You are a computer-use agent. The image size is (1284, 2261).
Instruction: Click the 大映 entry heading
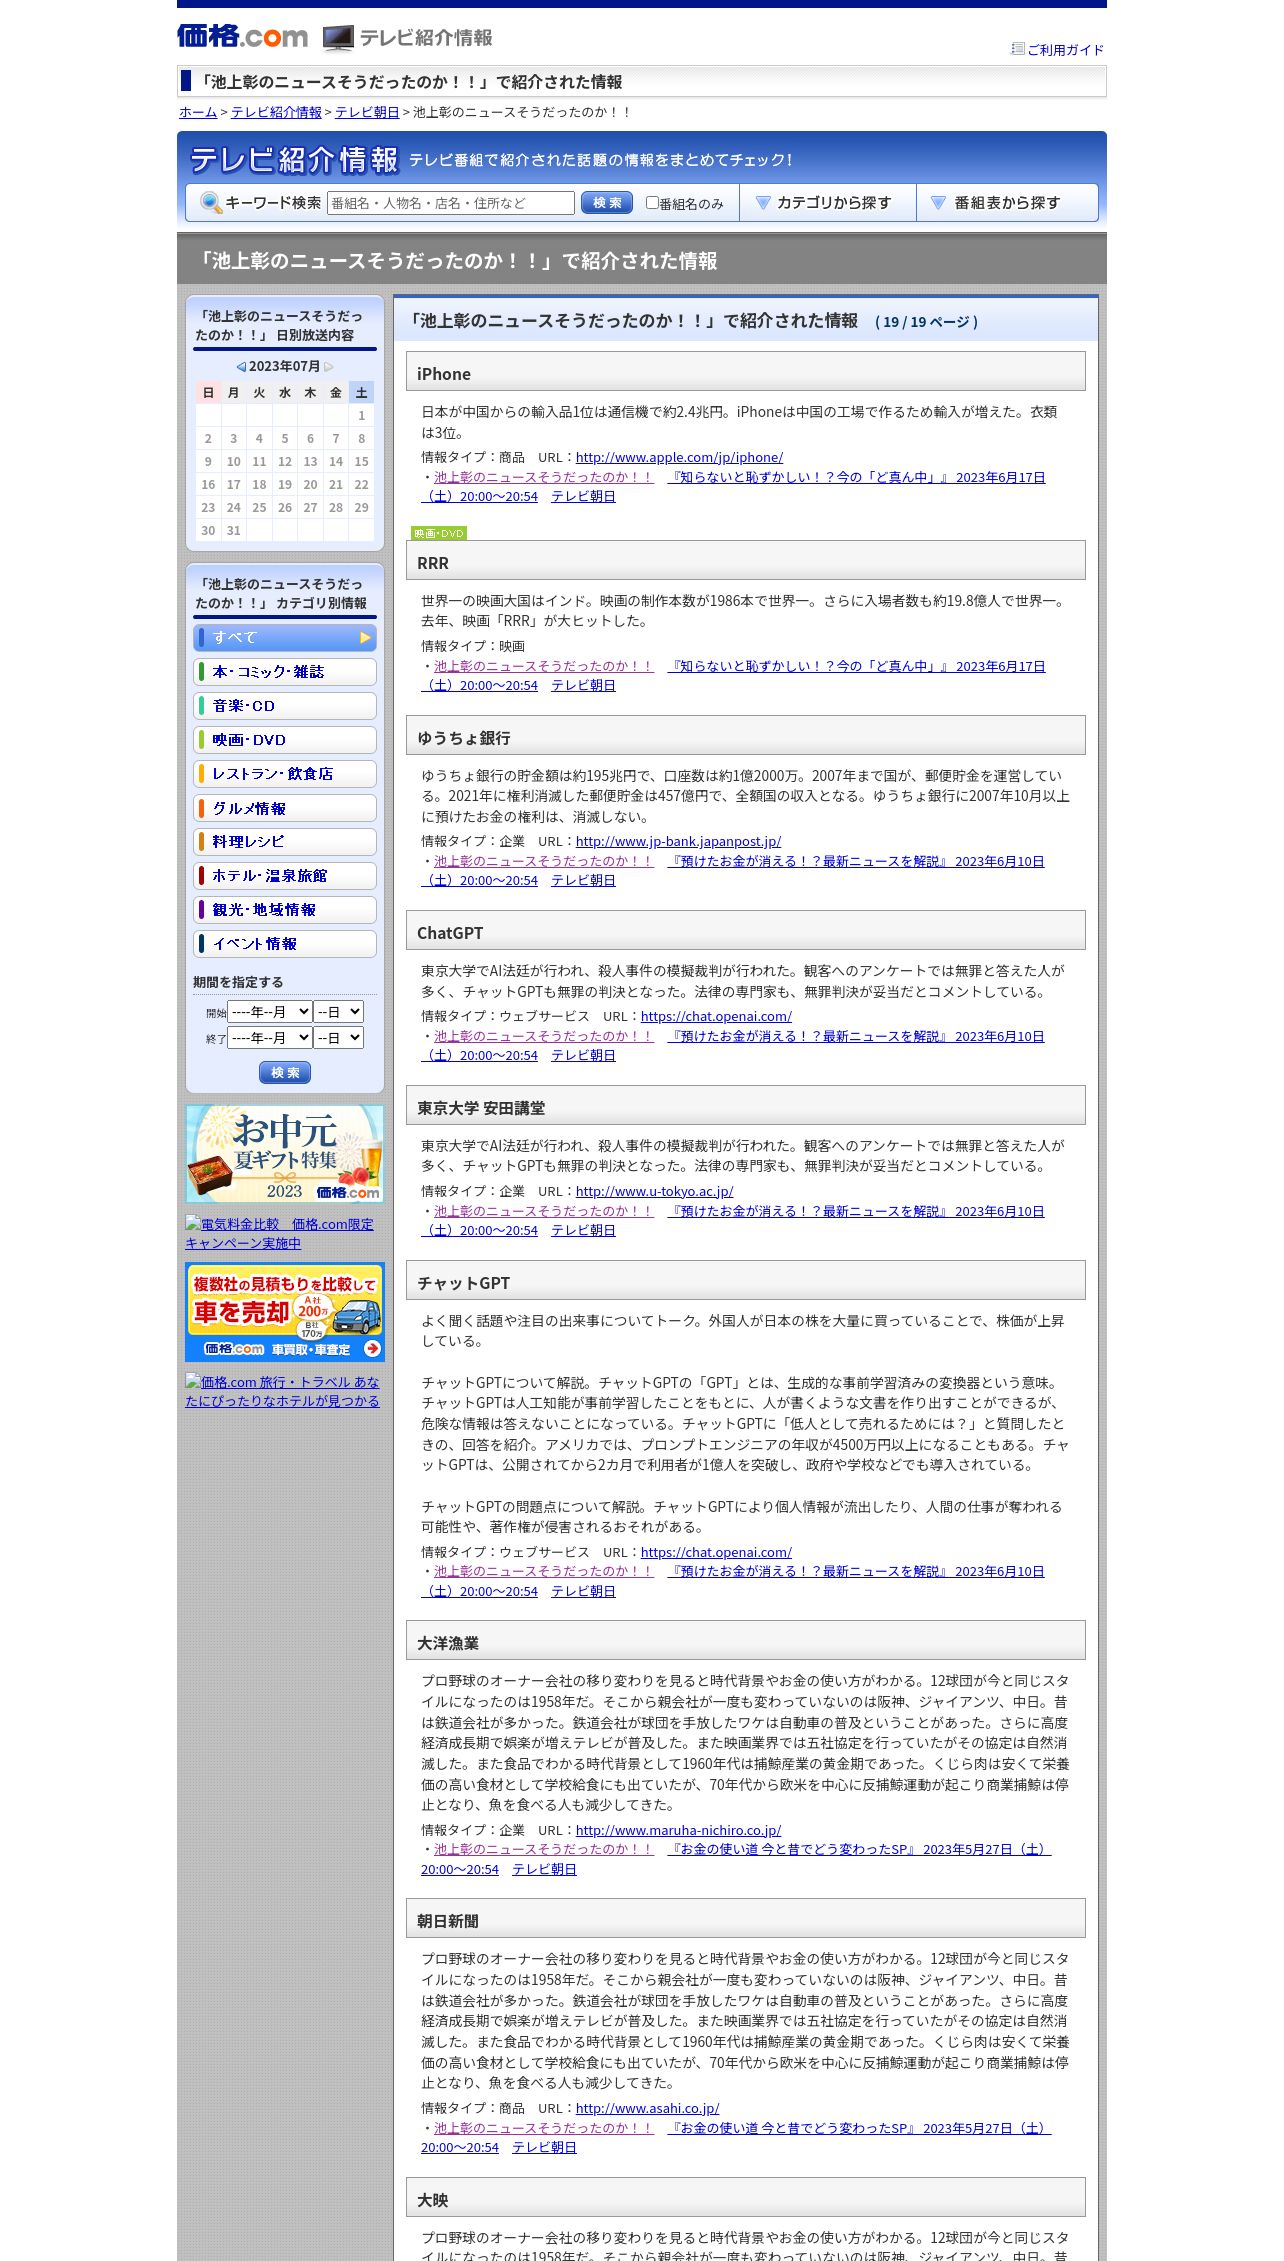pos(433,2201)
